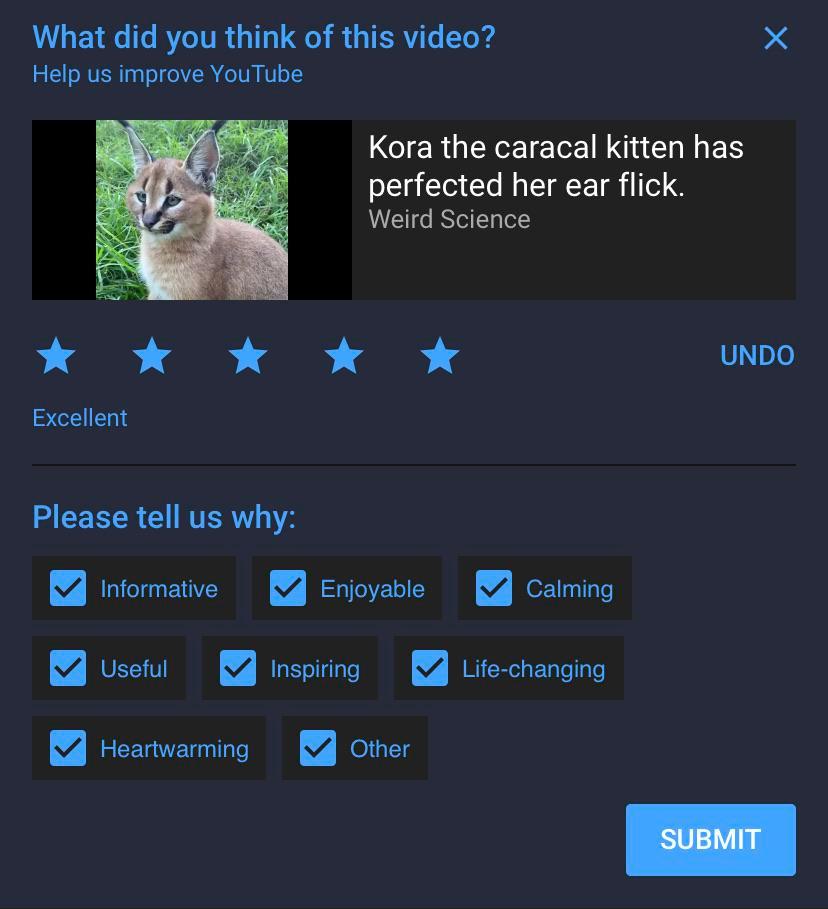This screenshot has height=909, width=828.
Task: Click the Kora the caracal video title
Action: tap(555, 166)
